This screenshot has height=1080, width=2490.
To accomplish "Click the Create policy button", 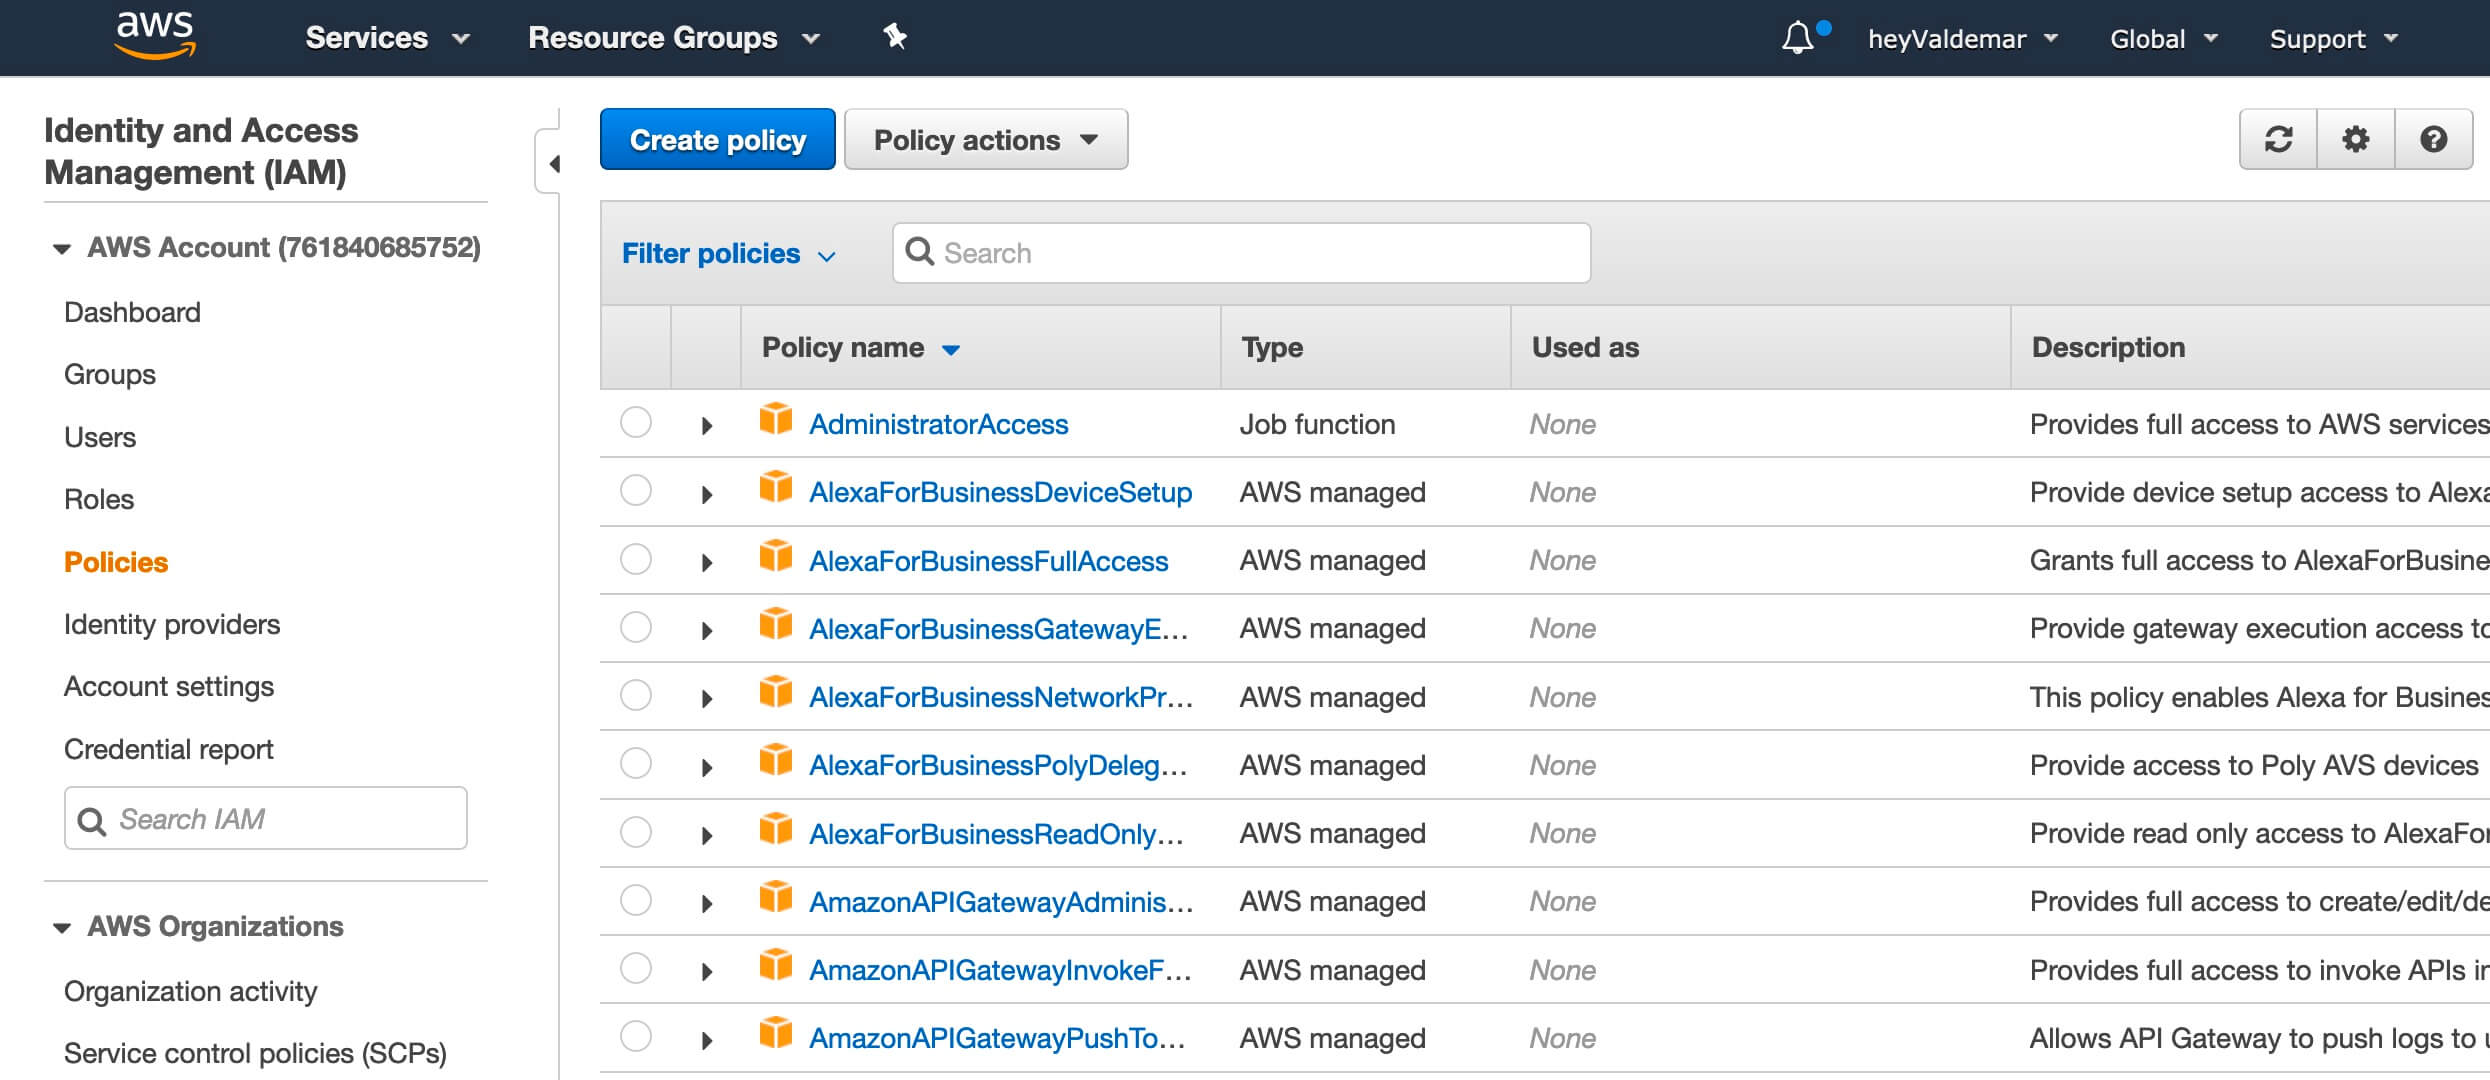I will coord(716,140).
